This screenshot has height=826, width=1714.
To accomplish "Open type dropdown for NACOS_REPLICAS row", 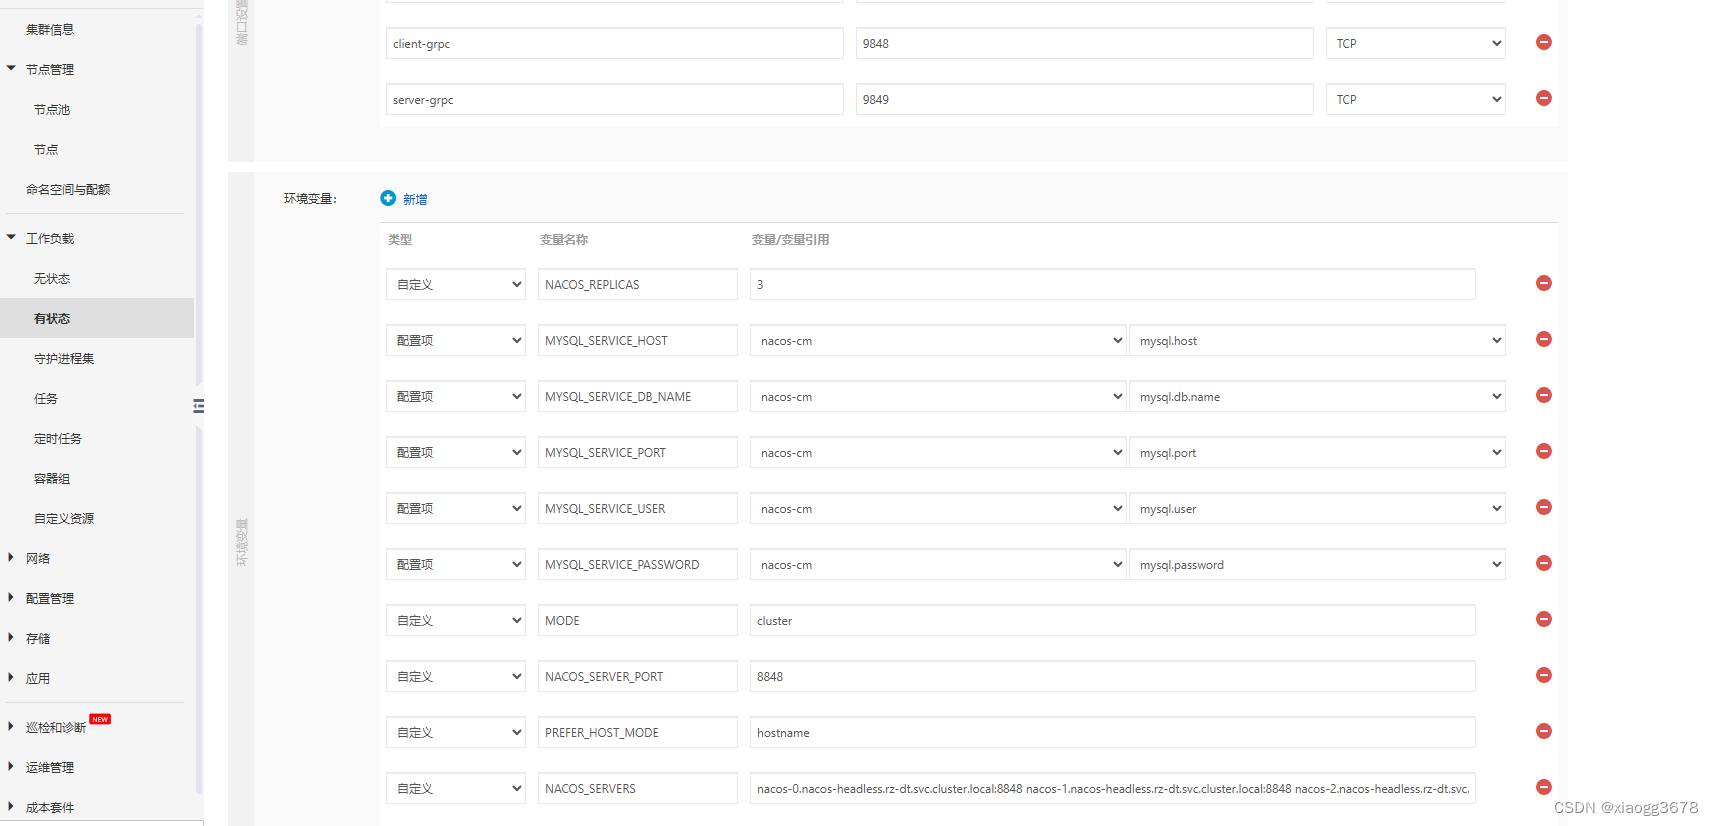I will (x=455, y=284).
